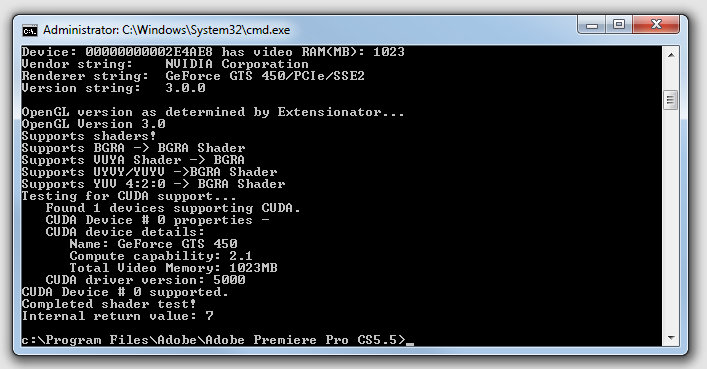The width and height of the screenshot is (707, 369).
Task: Click the scrollbar down arrow
Action: [x=670, y=337]
